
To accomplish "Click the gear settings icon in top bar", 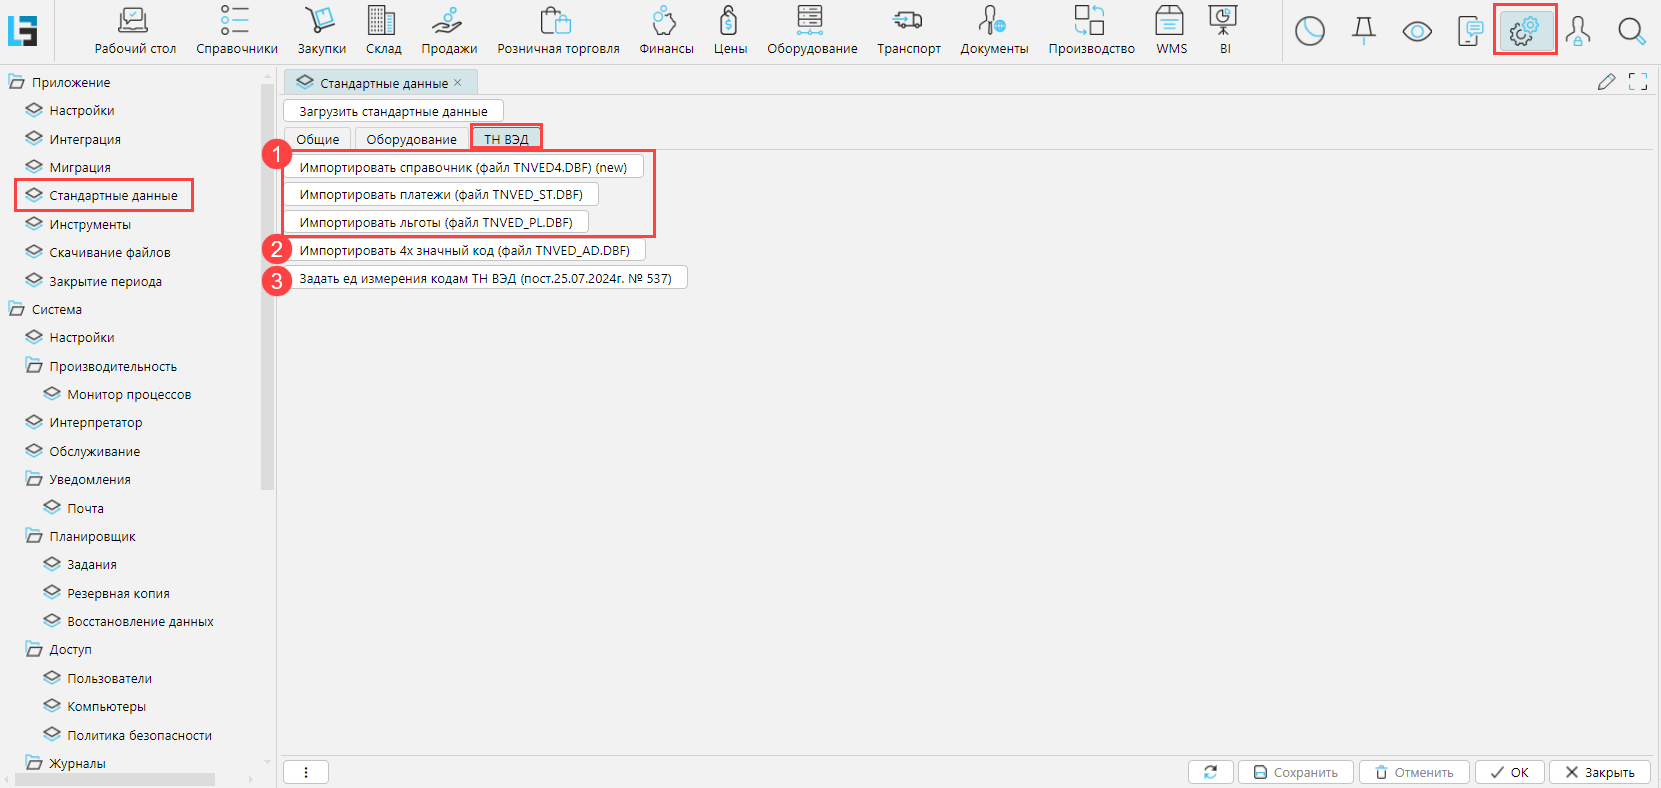I will (1524, 31).
